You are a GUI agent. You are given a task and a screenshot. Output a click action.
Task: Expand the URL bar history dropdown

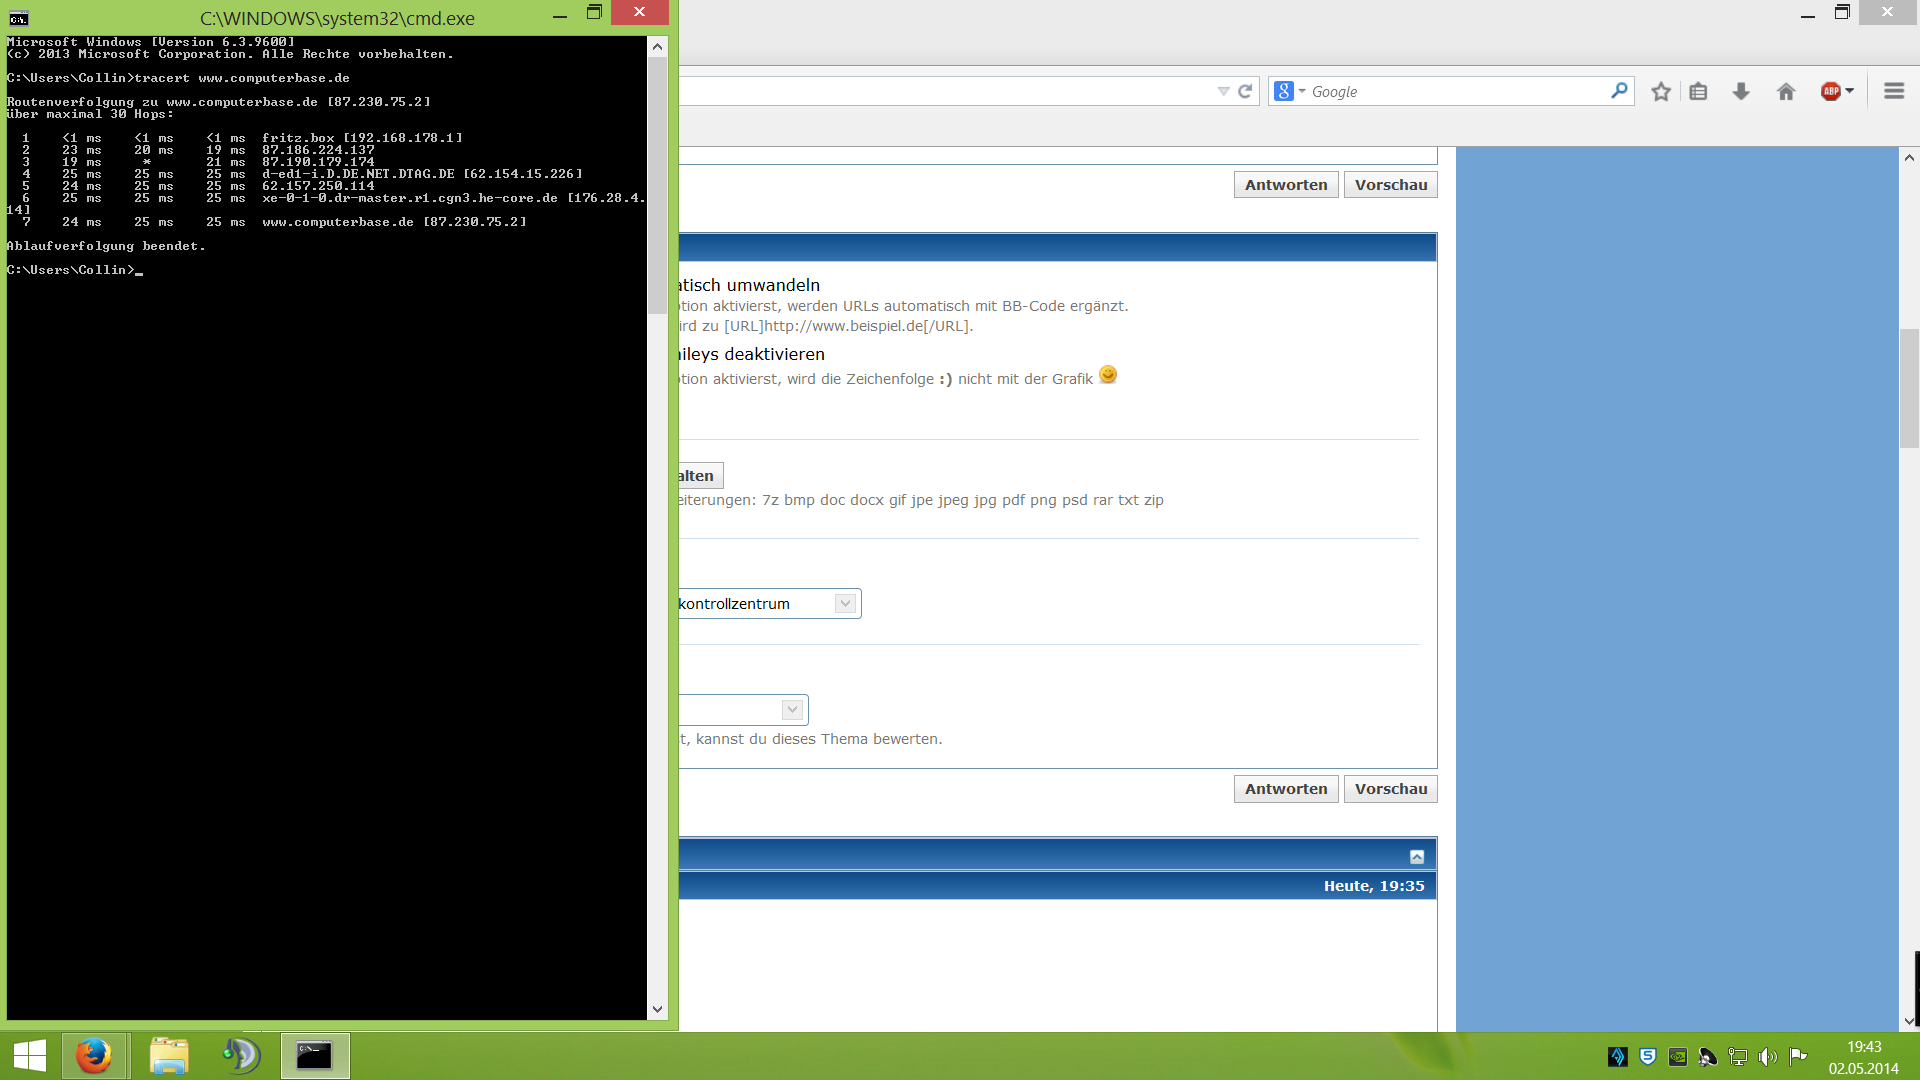(1223, 91)
